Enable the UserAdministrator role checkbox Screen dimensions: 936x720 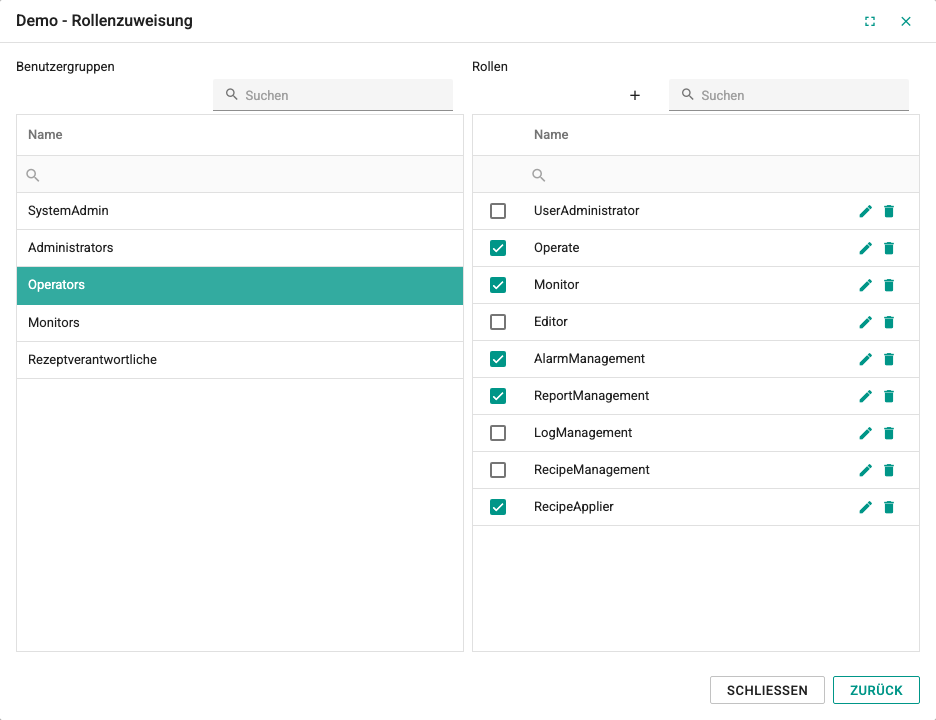pyautogui.click(x=498, y=211)
